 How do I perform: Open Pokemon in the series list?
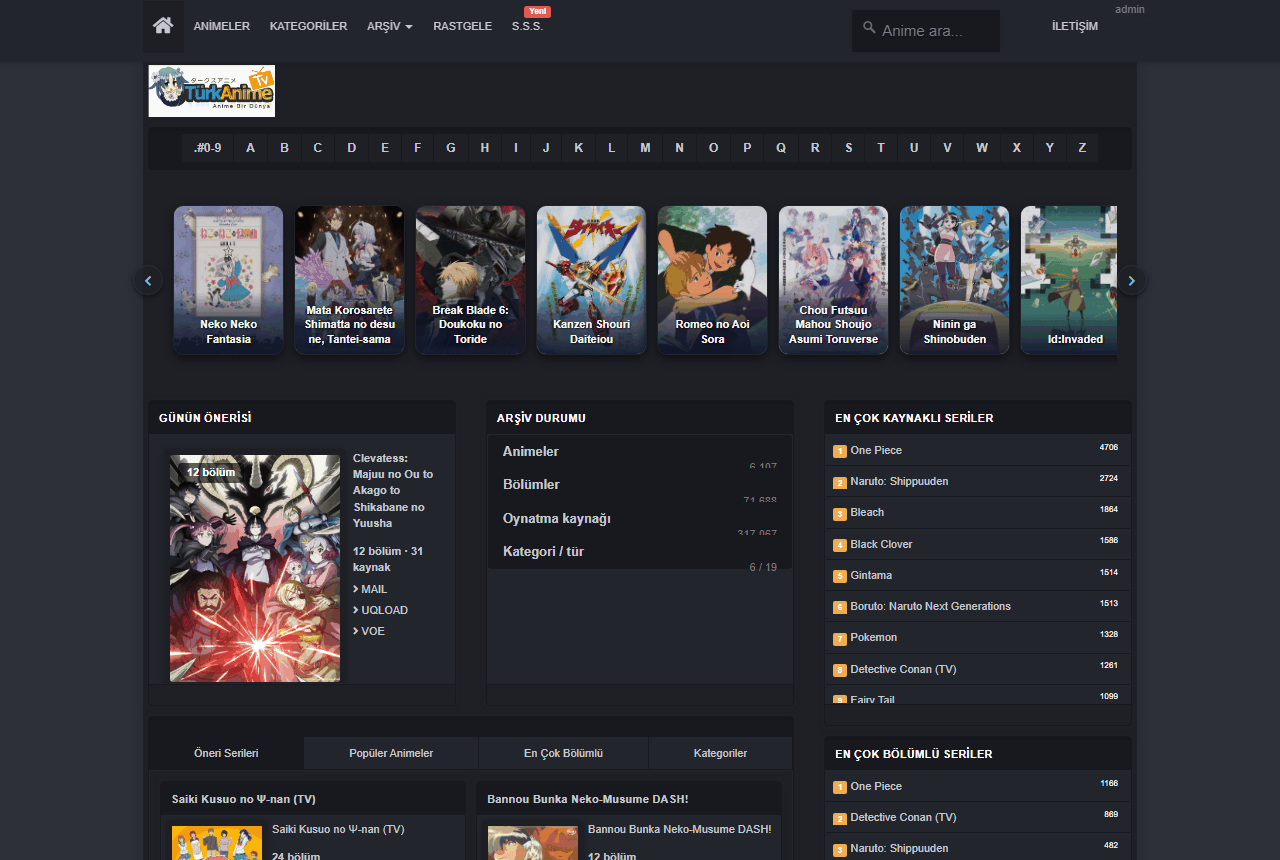[x=874, y=638]
